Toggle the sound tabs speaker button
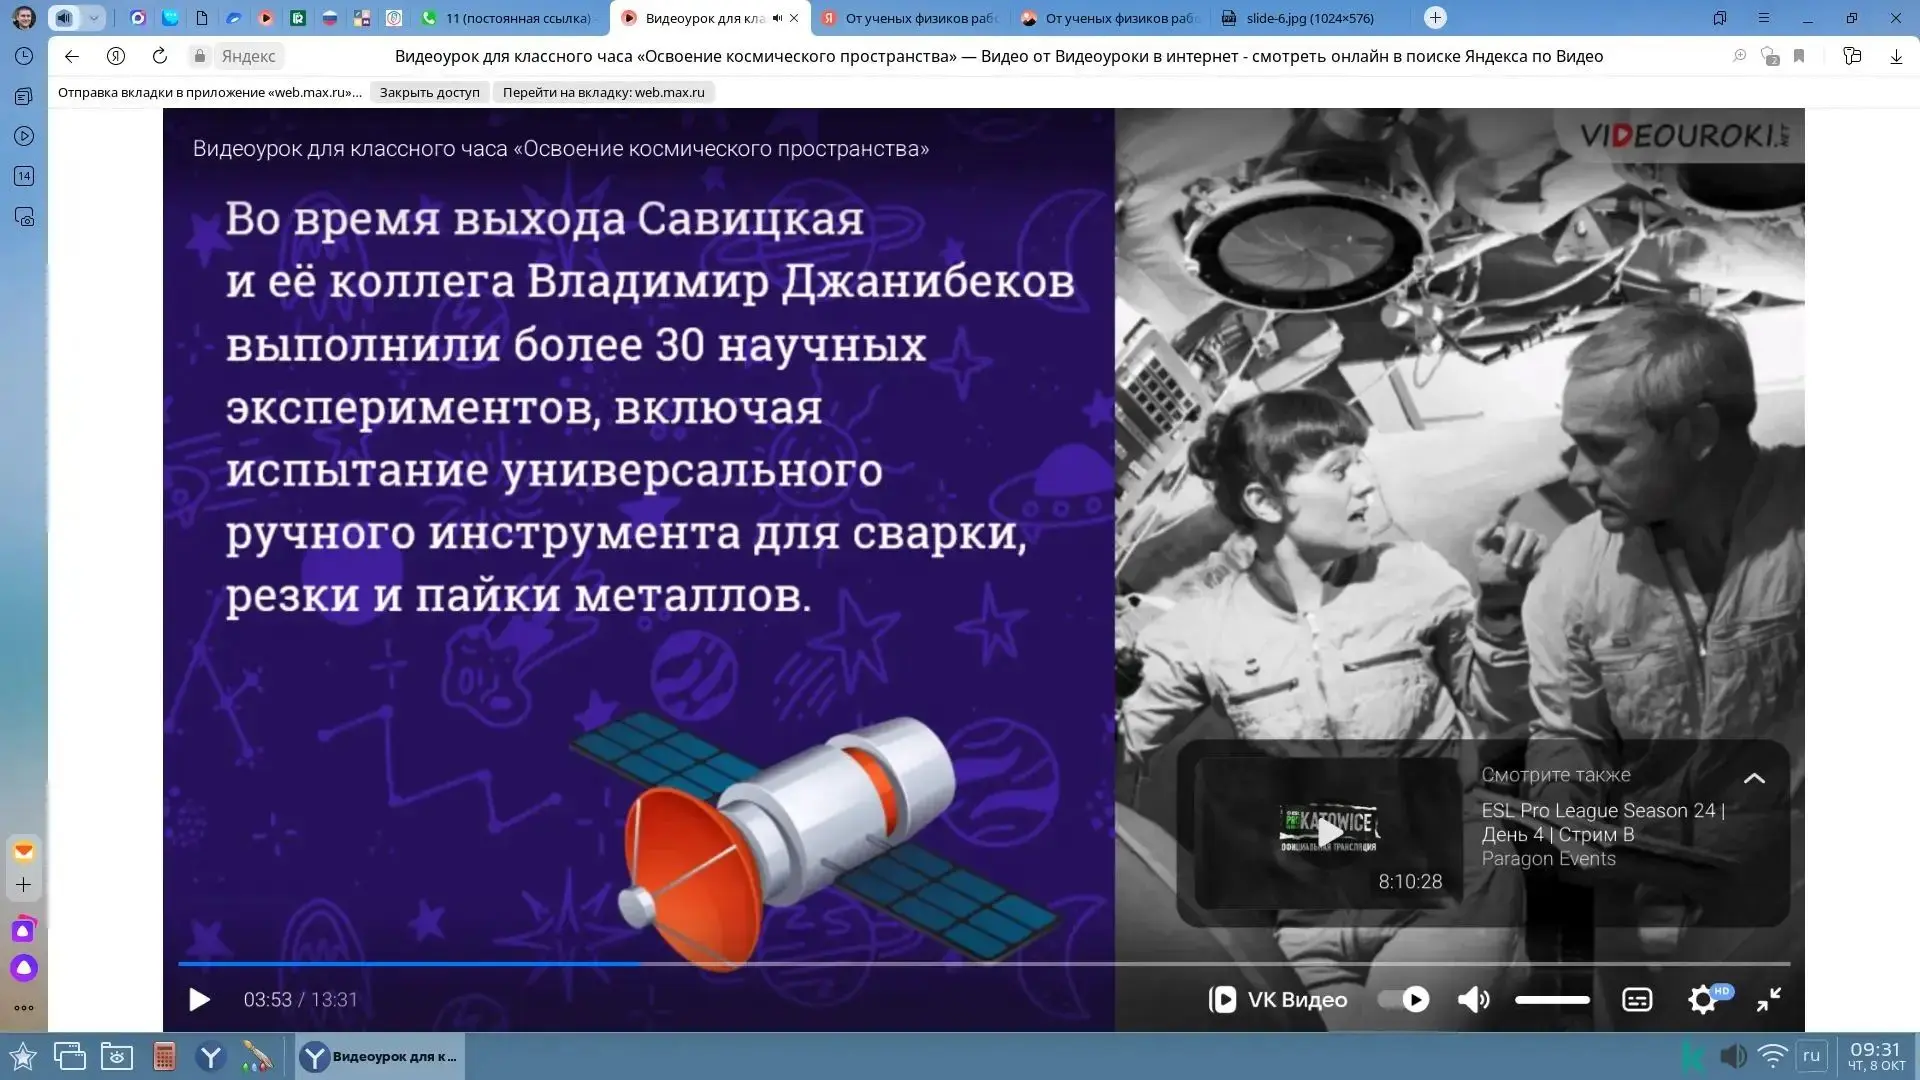Image resolution: width=1920 pixels, height=1080 pixels. (x=64, y=18)
